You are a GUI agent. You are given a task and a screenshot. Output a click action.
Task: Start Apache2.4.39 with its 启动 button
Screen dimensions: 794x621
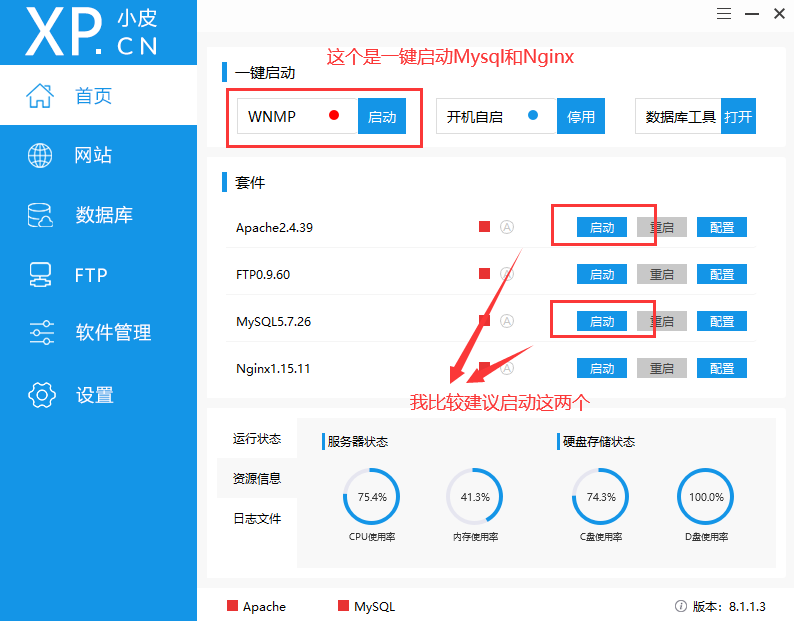click(602, 227)
